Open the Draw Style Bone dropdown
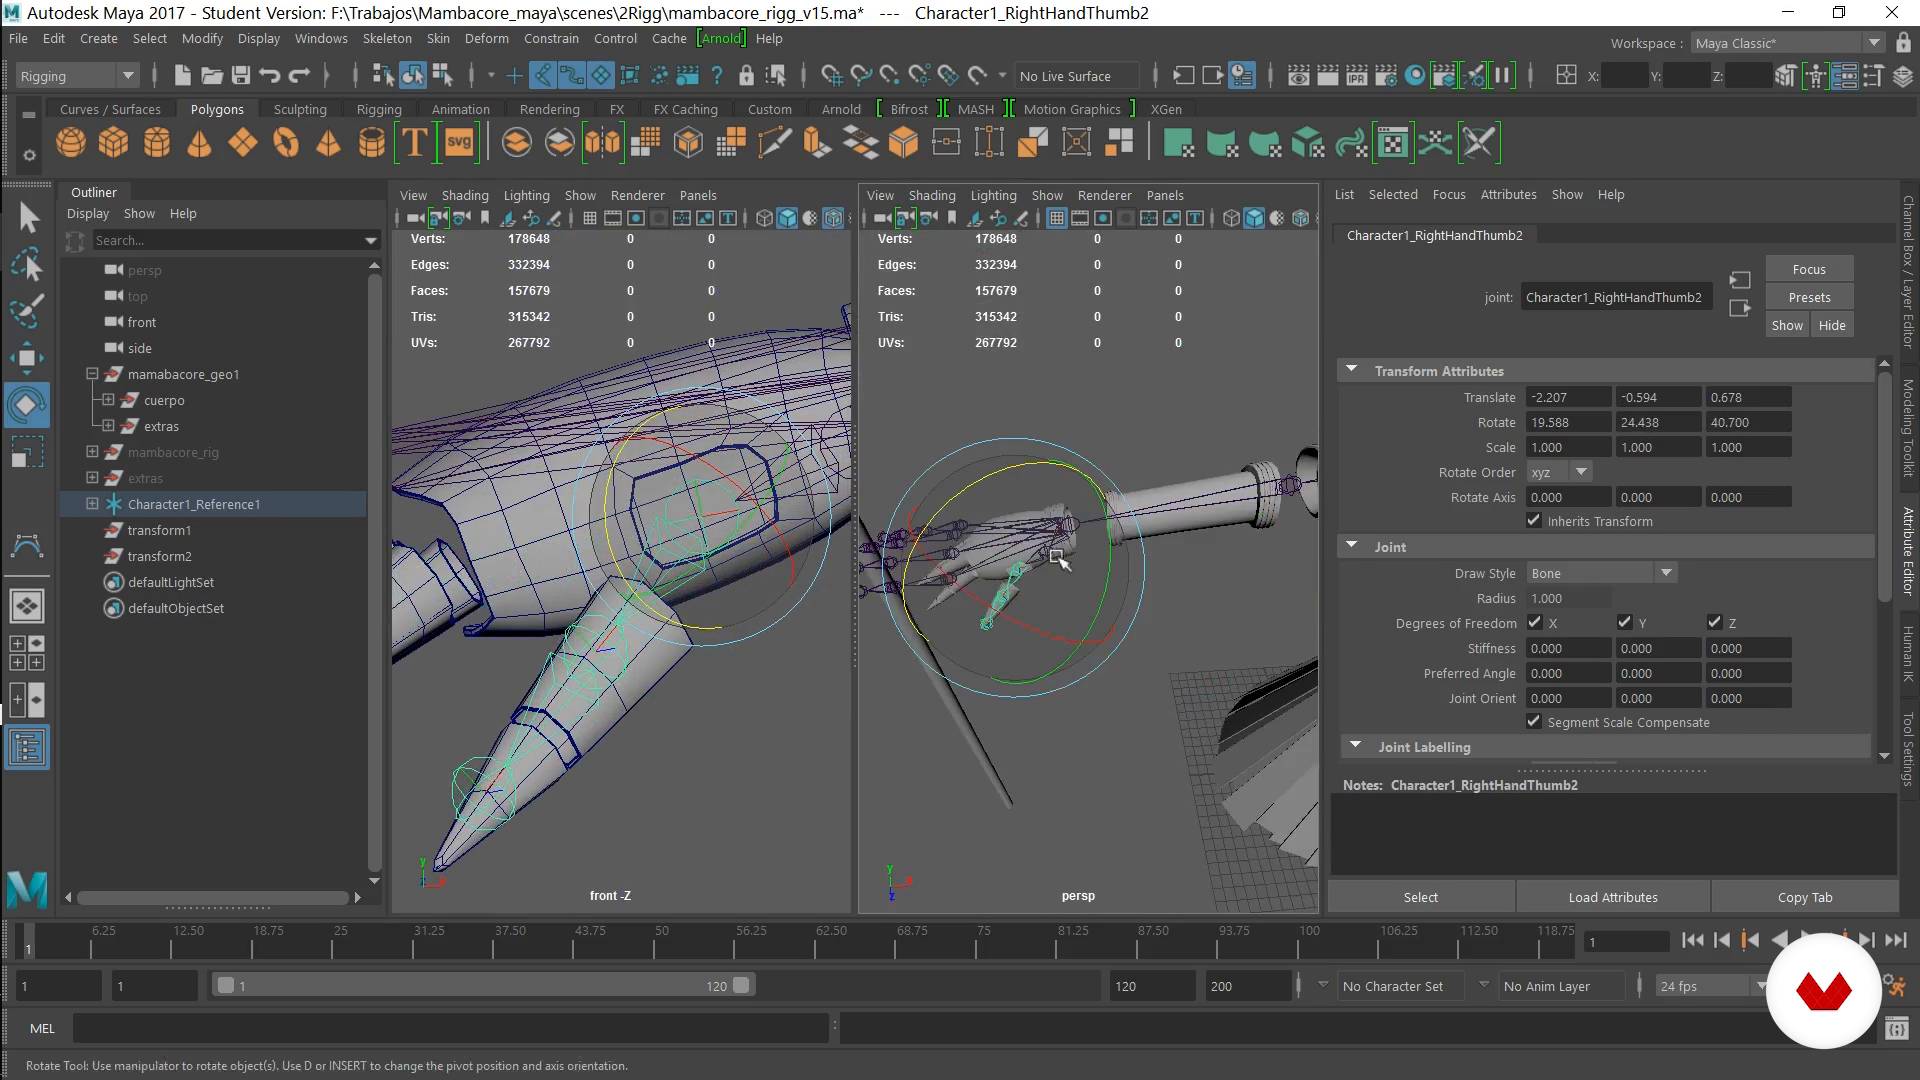 pyautogui.click(x=1601, y=573)
